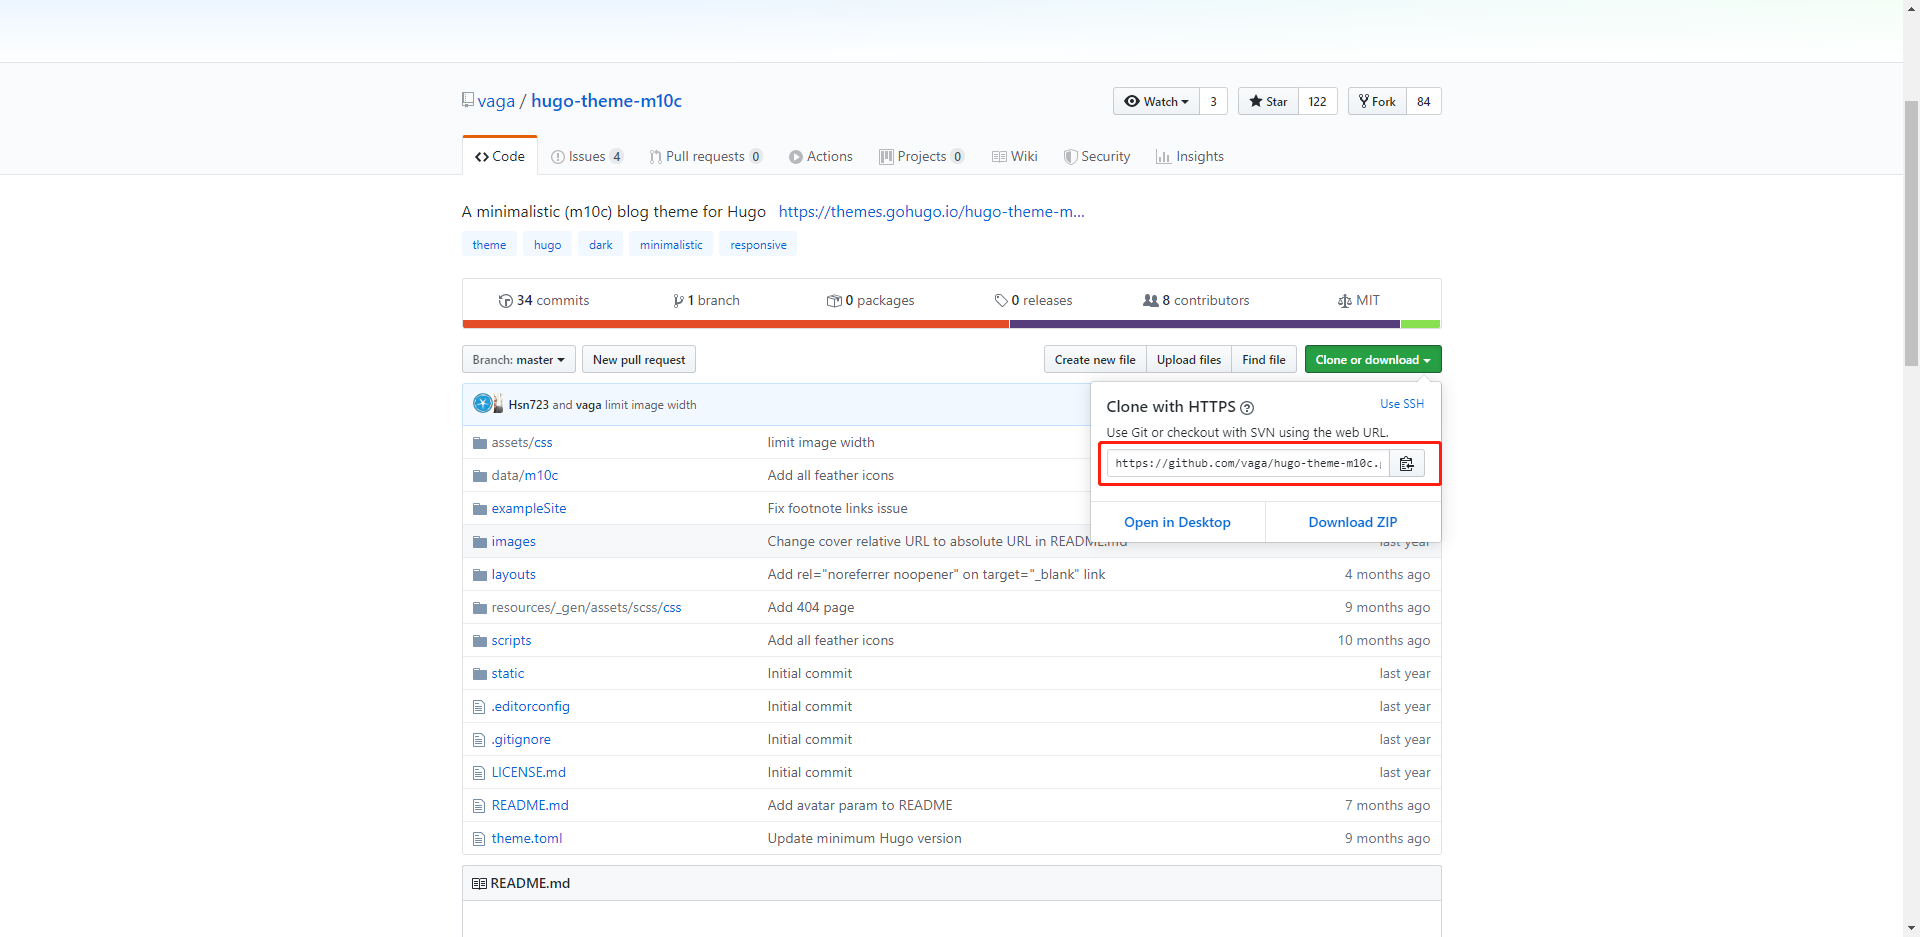Click the folder icon beside scripts

click(480, 641)
